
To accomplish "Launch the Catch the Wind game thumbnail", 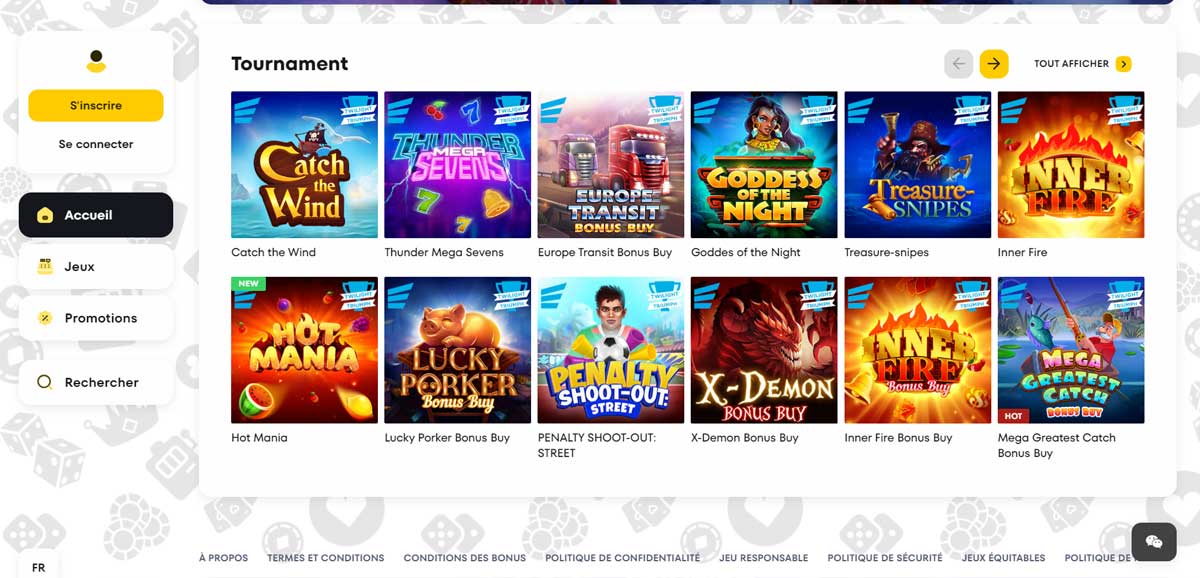I will tap(304, 165).
